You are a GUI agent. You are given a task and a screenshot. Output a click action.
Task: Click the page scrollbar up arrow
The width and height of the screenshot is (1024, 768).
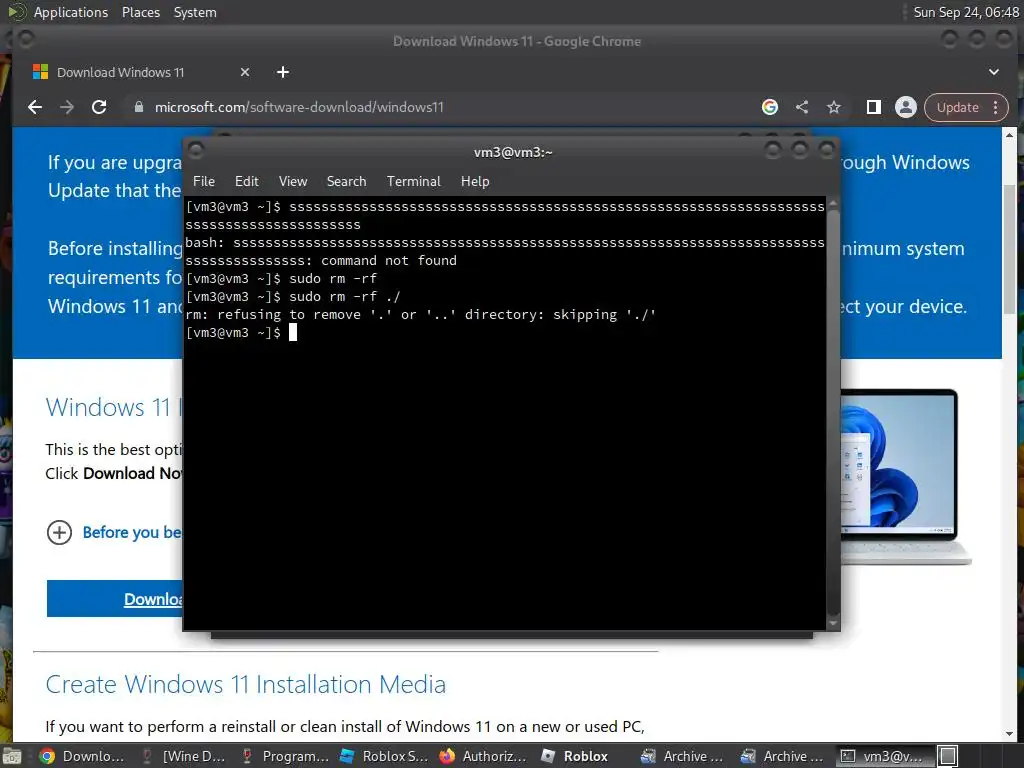(1010, 135)
